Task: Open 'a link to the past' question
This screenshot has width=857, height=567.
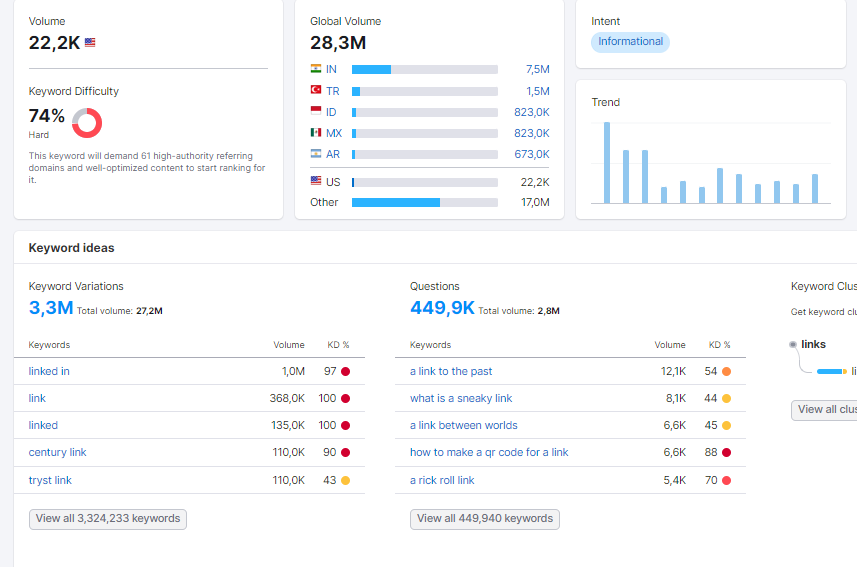Action: click(x=451, y=371)
